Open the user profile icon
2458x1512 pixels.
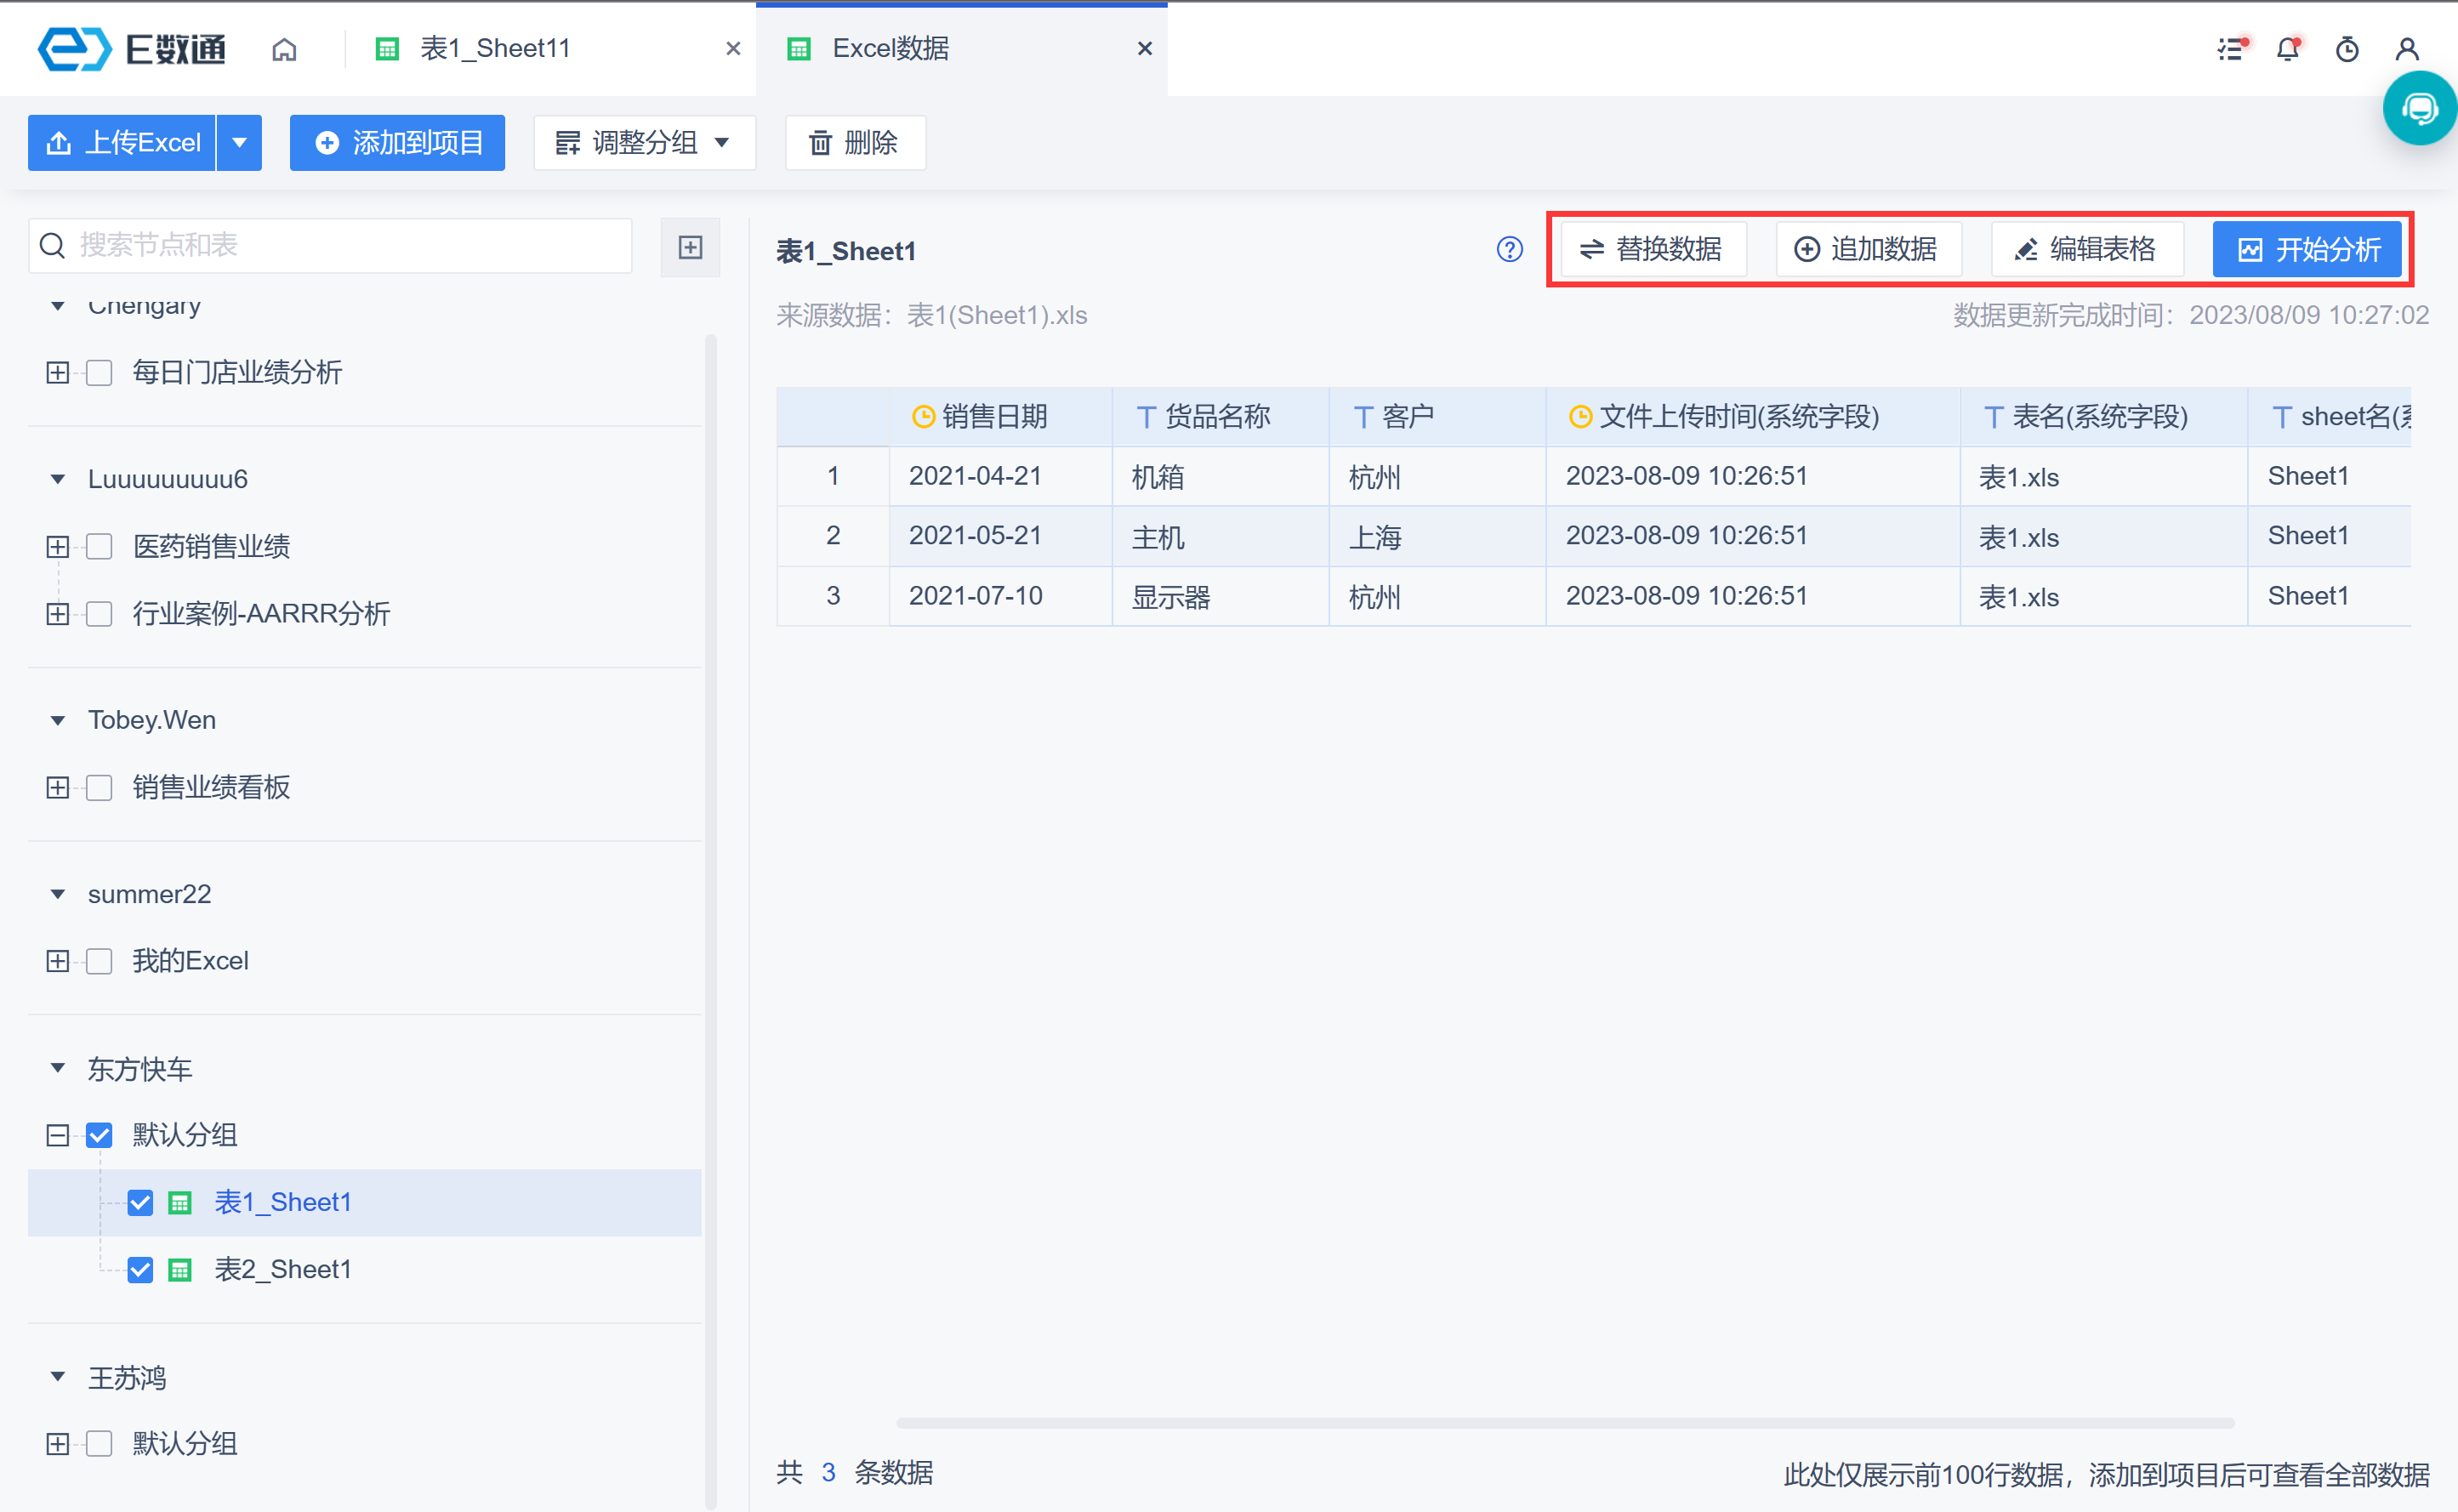click(2406, 49)
